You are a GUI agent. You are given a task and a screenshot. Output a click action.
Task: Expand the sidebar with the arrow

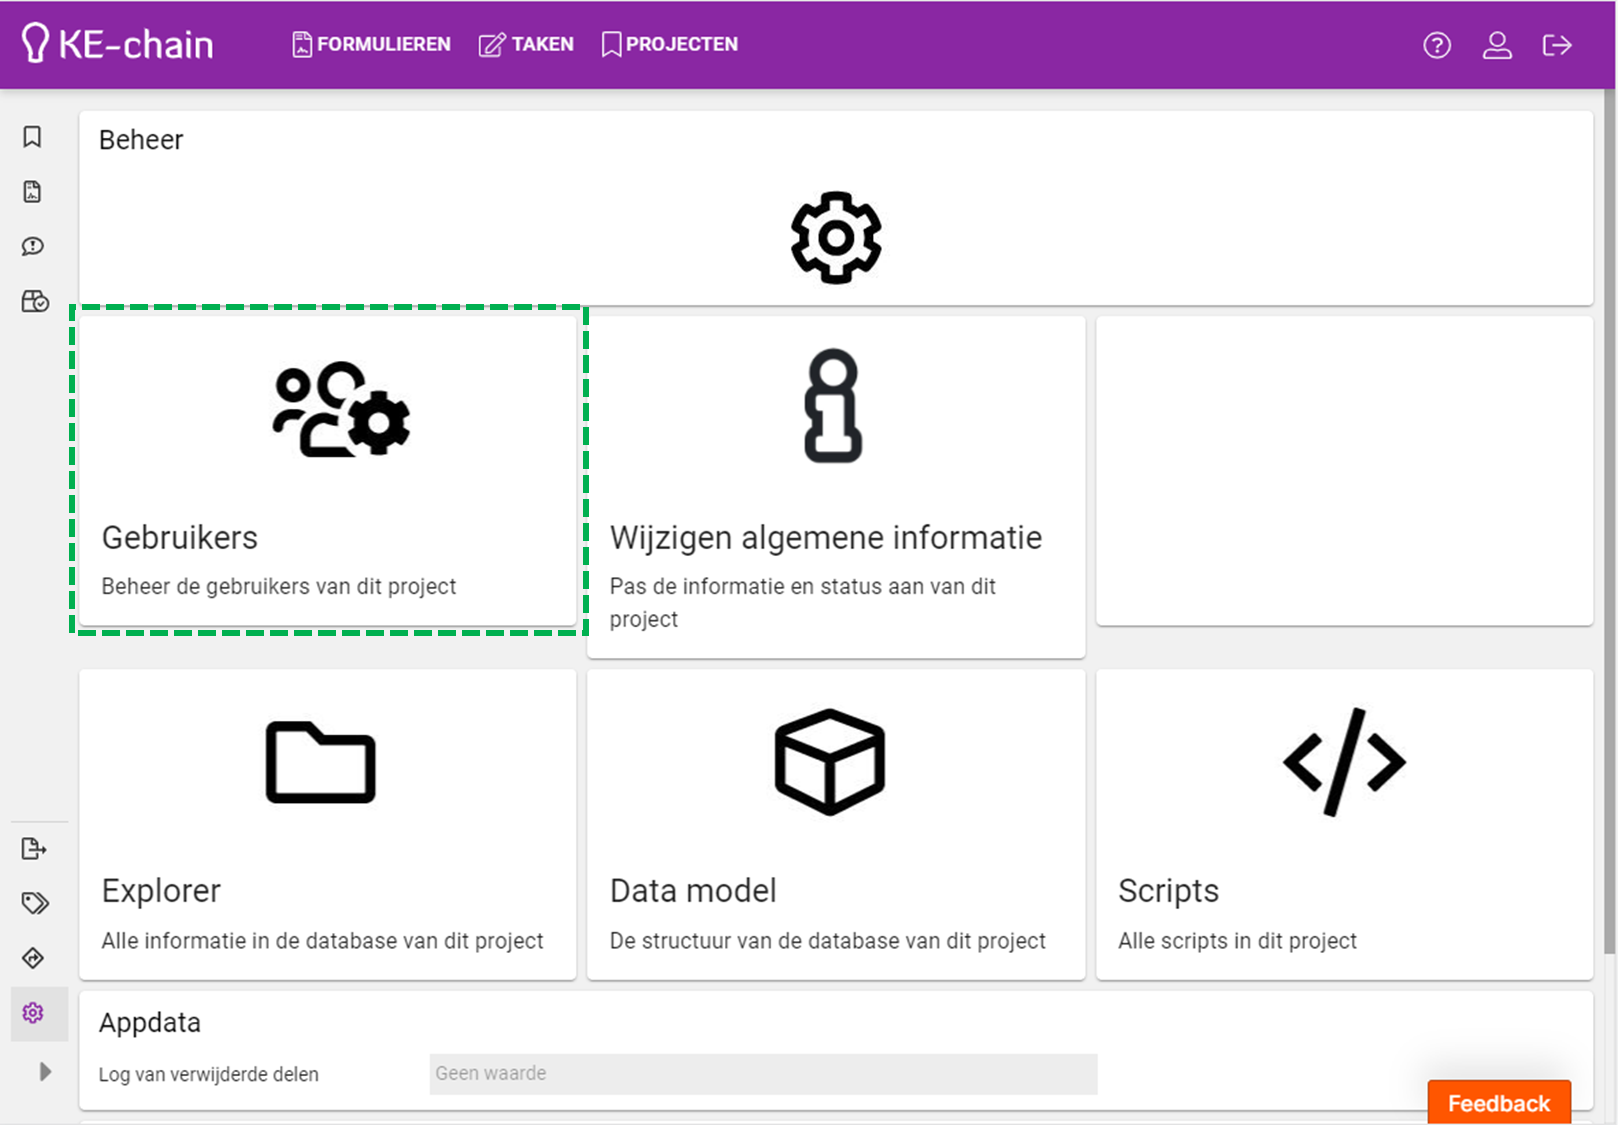pyautogui.click(x=45, y=1072)
